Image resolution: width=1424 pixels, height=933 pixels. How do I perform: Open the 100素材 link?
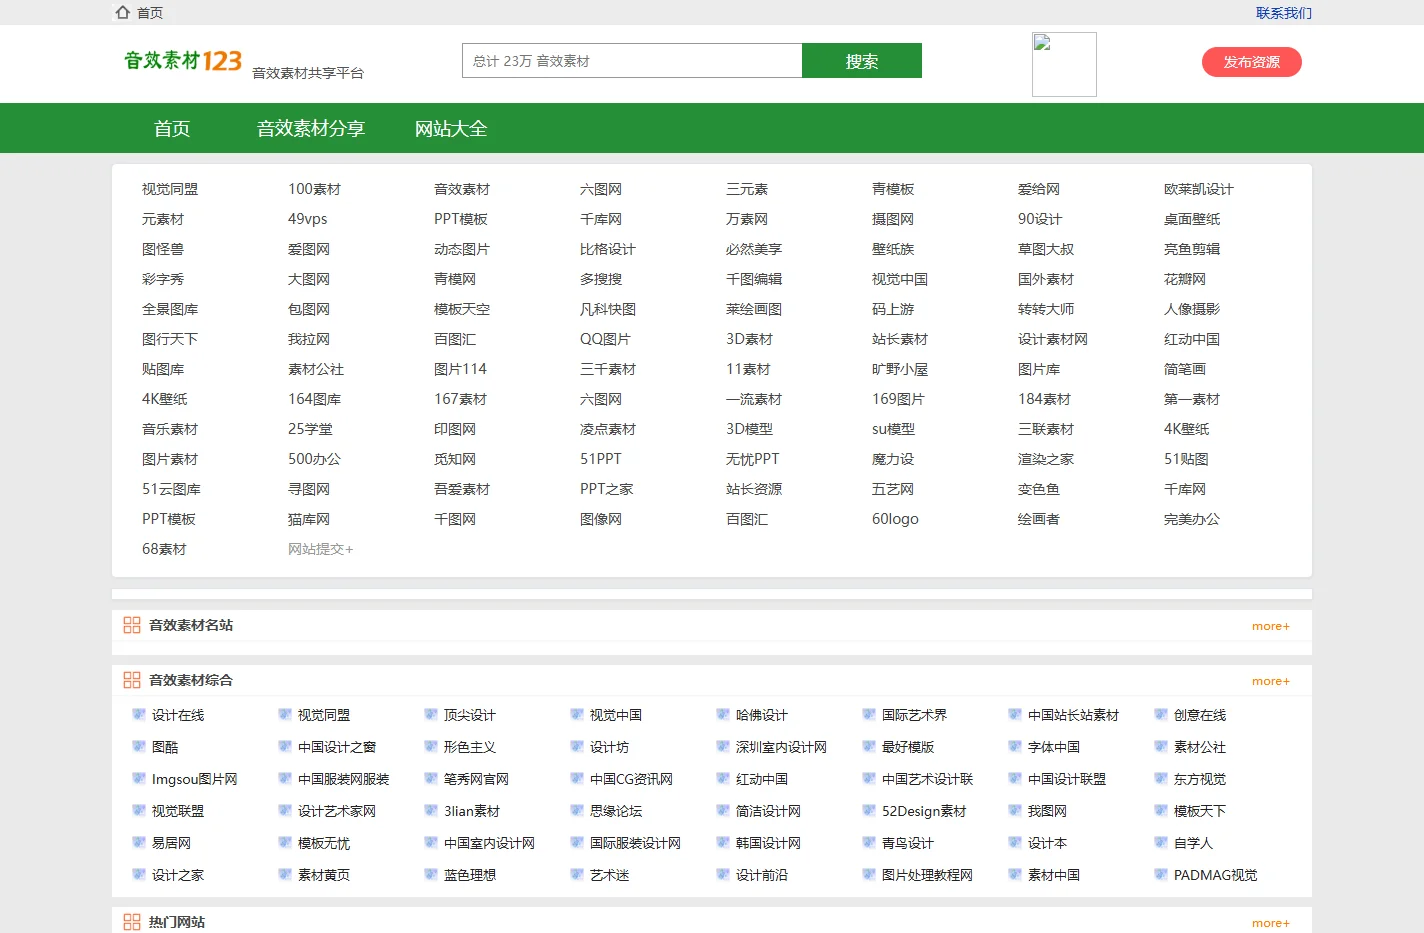pyautogui.click(x=315, y=189)
